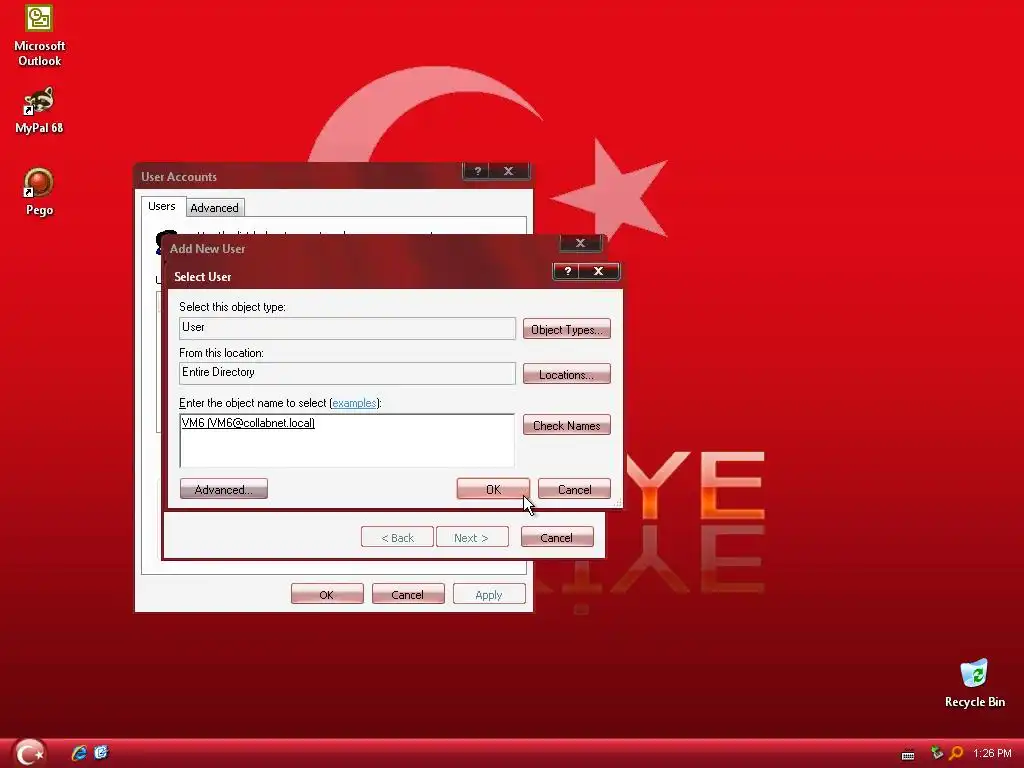Switch to the Users tab in User Accounts
Screen dimensions: 1024x768
pos(161,206)
